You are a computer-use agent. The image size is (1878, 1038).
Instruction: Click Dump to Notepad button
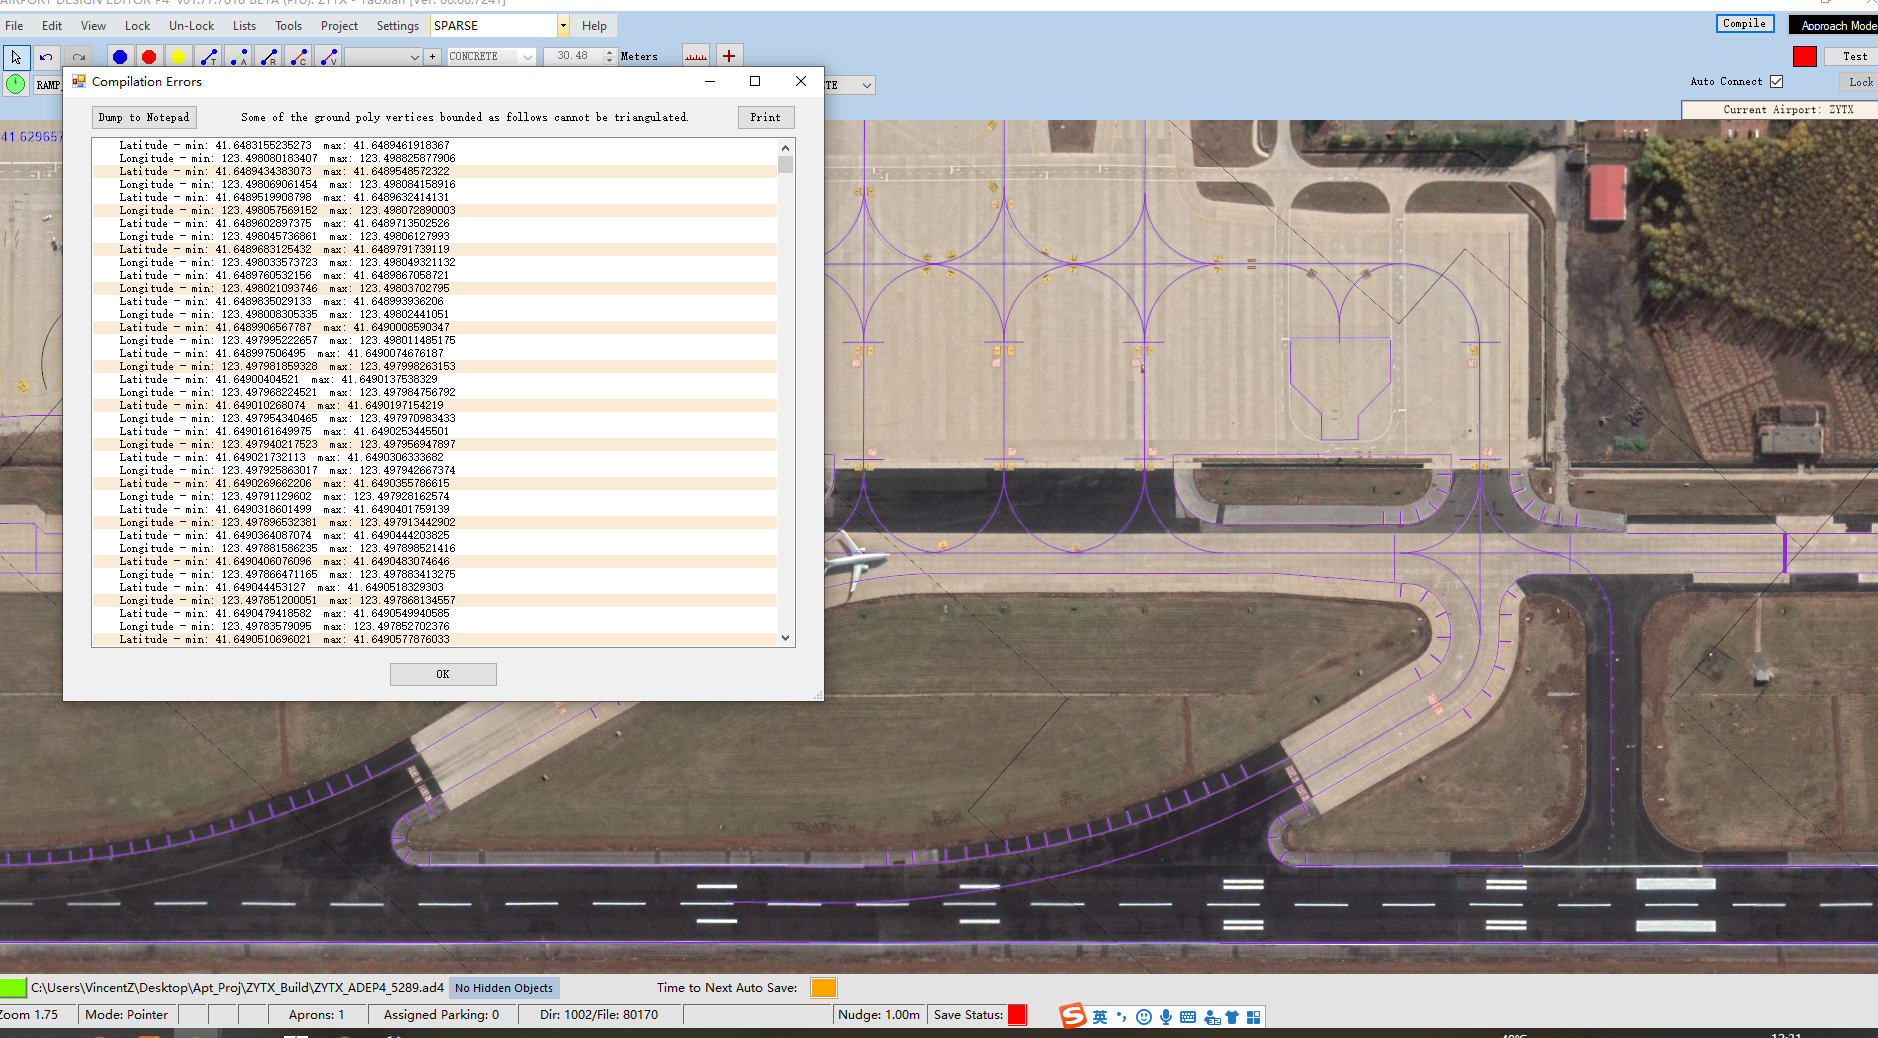[144, 118]
